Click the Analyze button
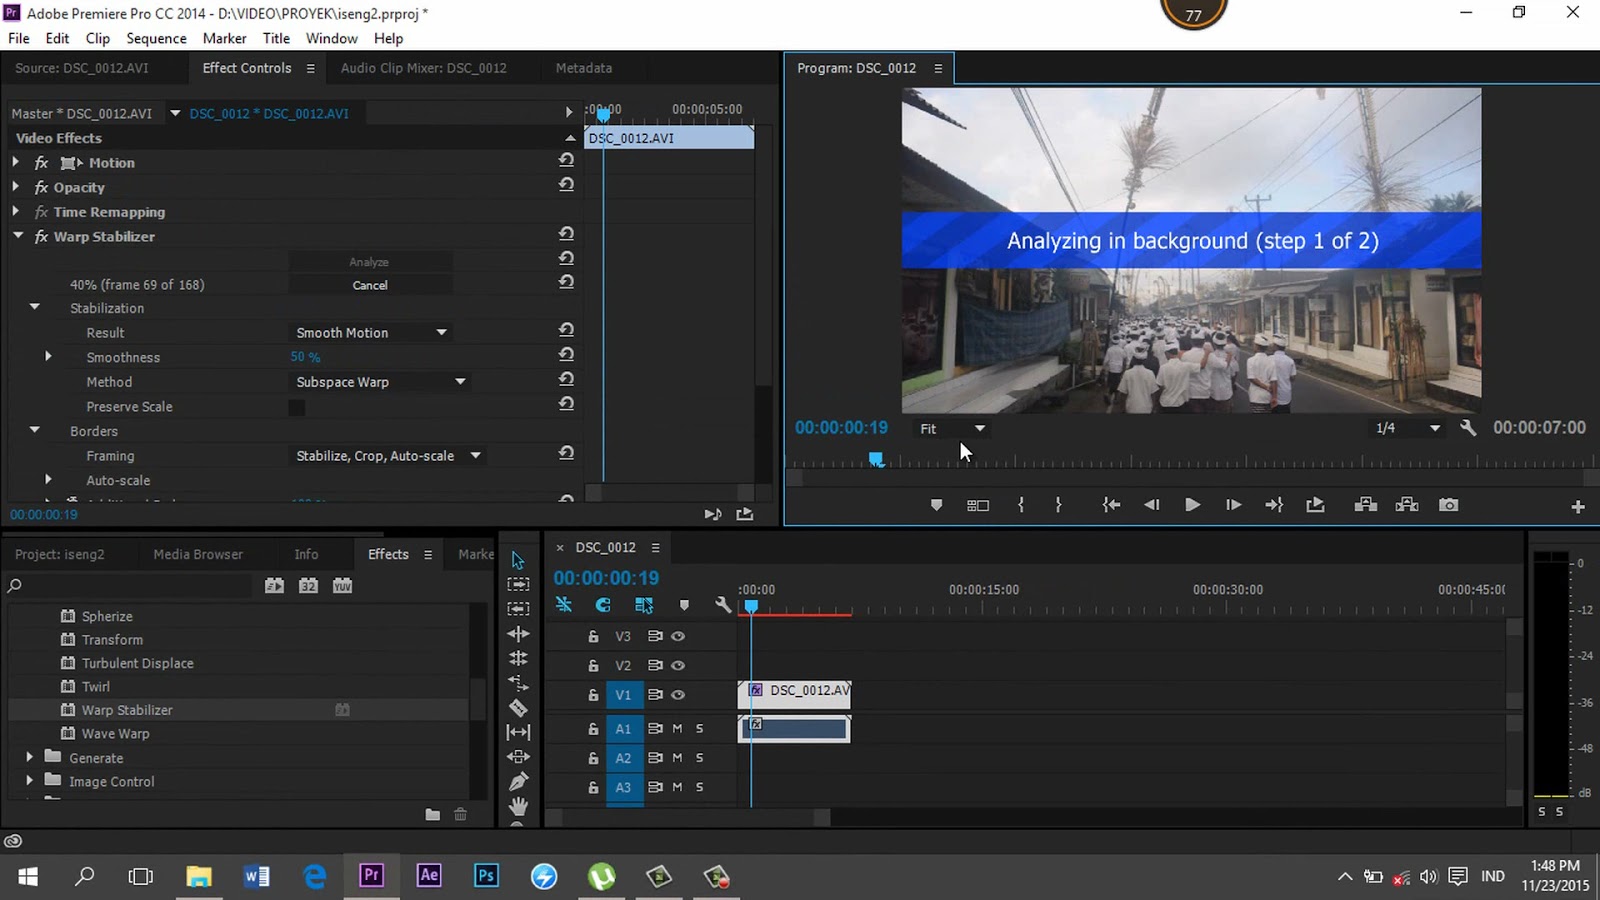Viewport: 1600px width, 900px height. (x=370, y=261)
